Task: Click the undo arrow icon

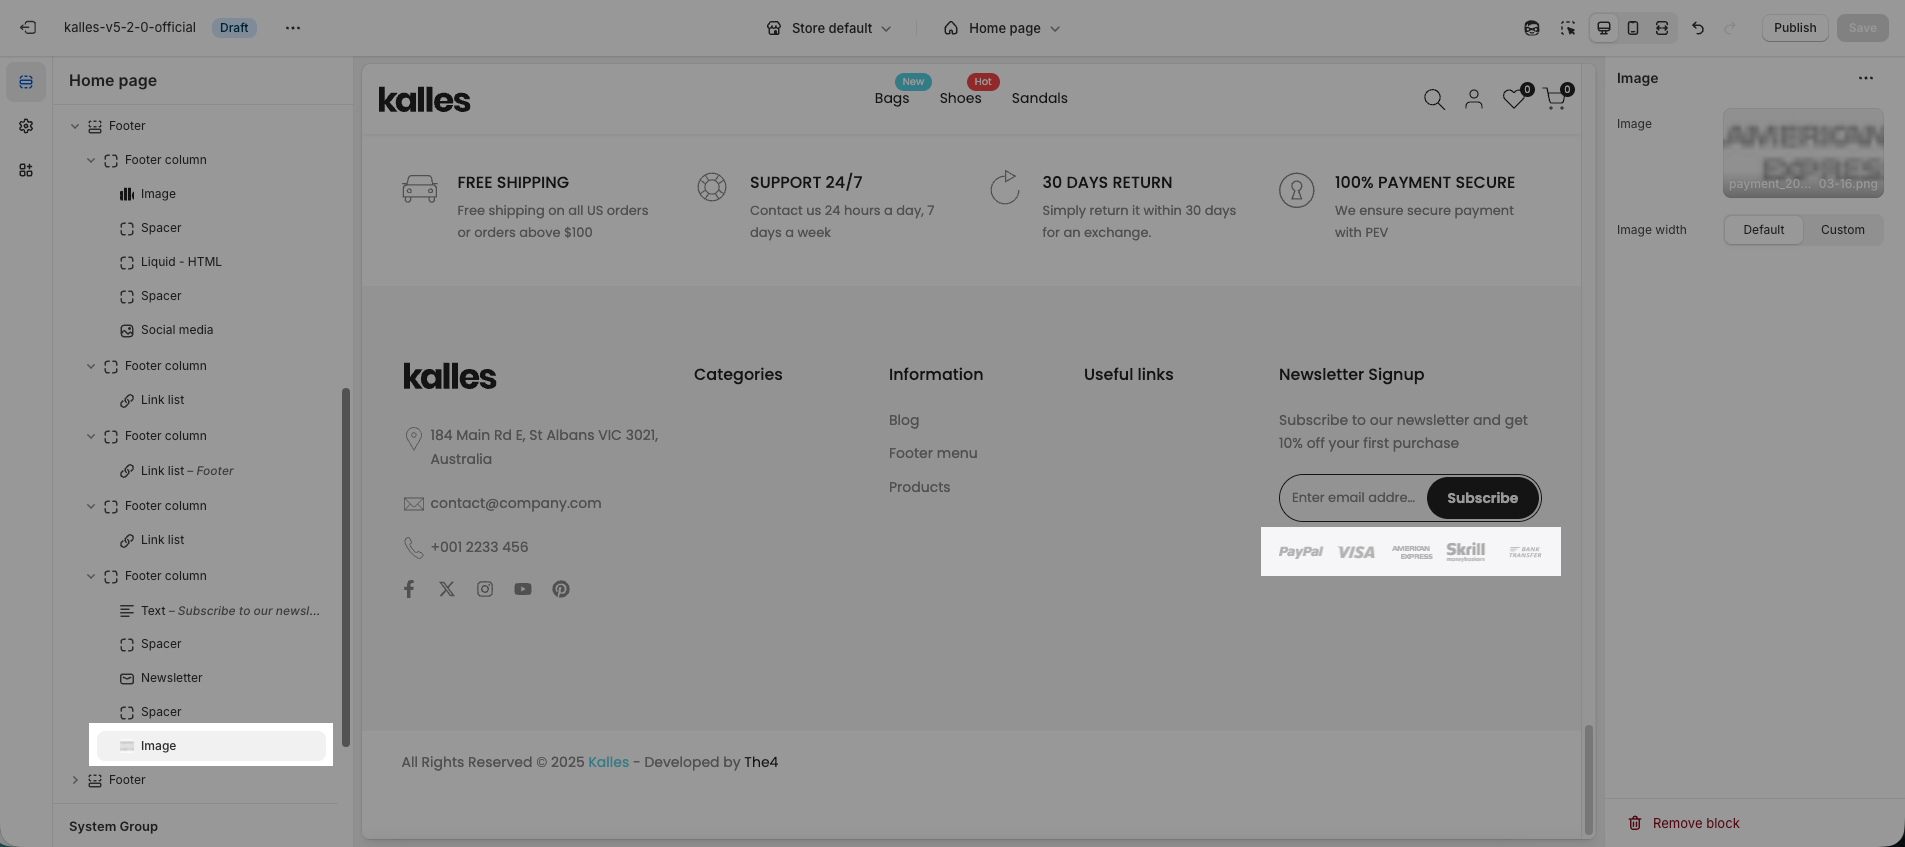Action: point(1698,28)
